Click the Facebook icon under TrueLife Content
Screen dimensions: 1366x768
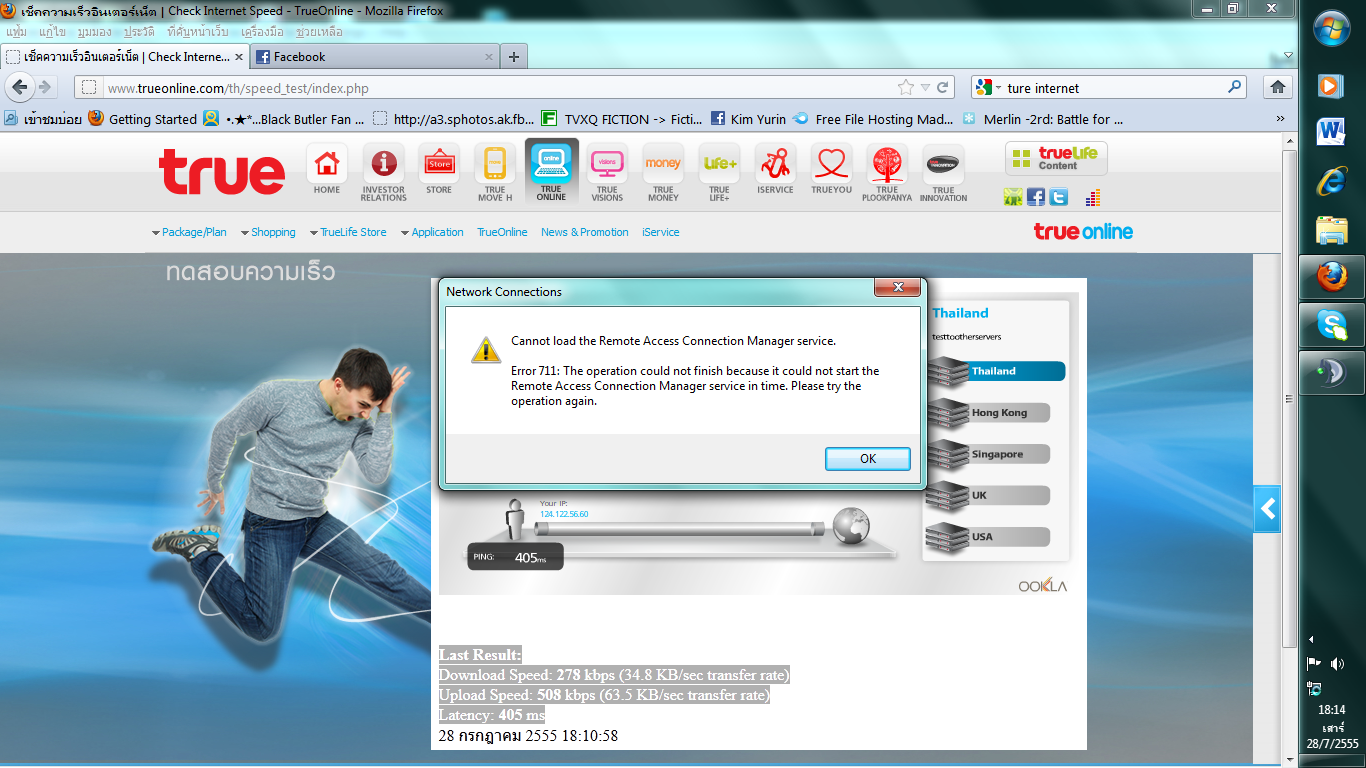(x=1036, y=197)
